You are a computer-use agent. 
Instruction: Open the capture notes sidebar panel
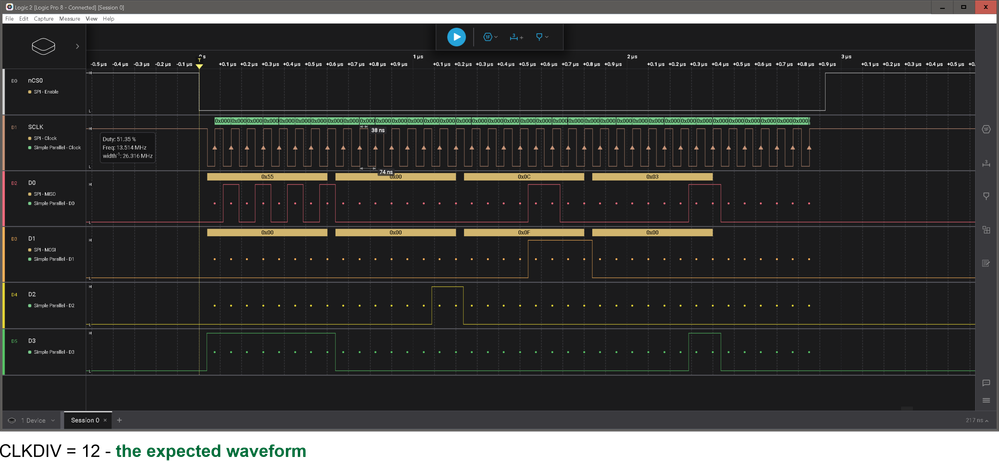click(x=986, y=264)
